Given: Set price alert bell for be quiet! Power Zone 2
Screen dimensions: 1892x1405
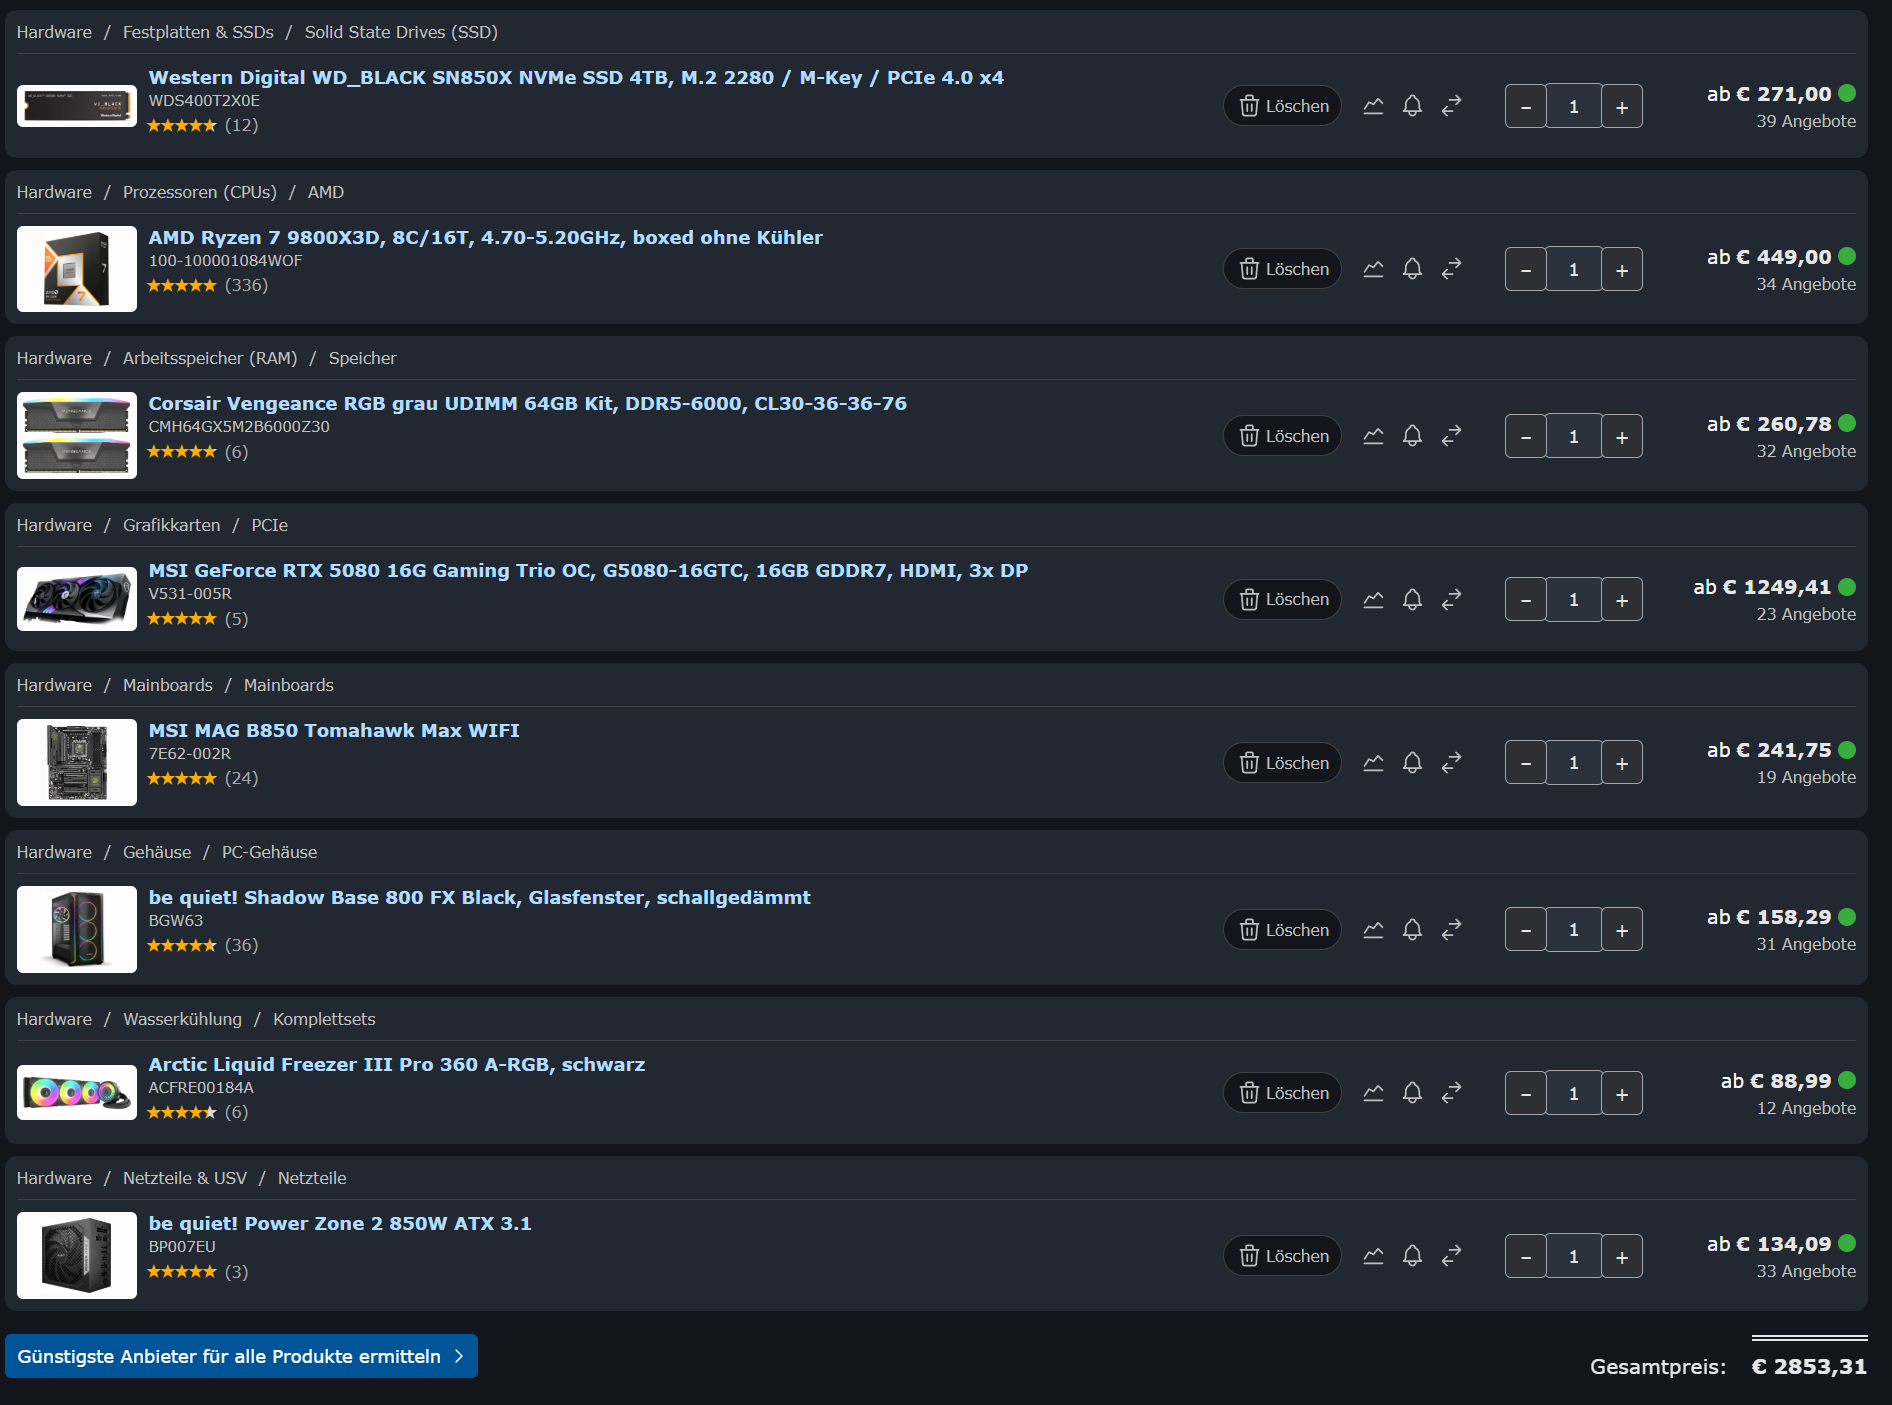Looking at the screenshot, I should (x=1412, y=1256).
